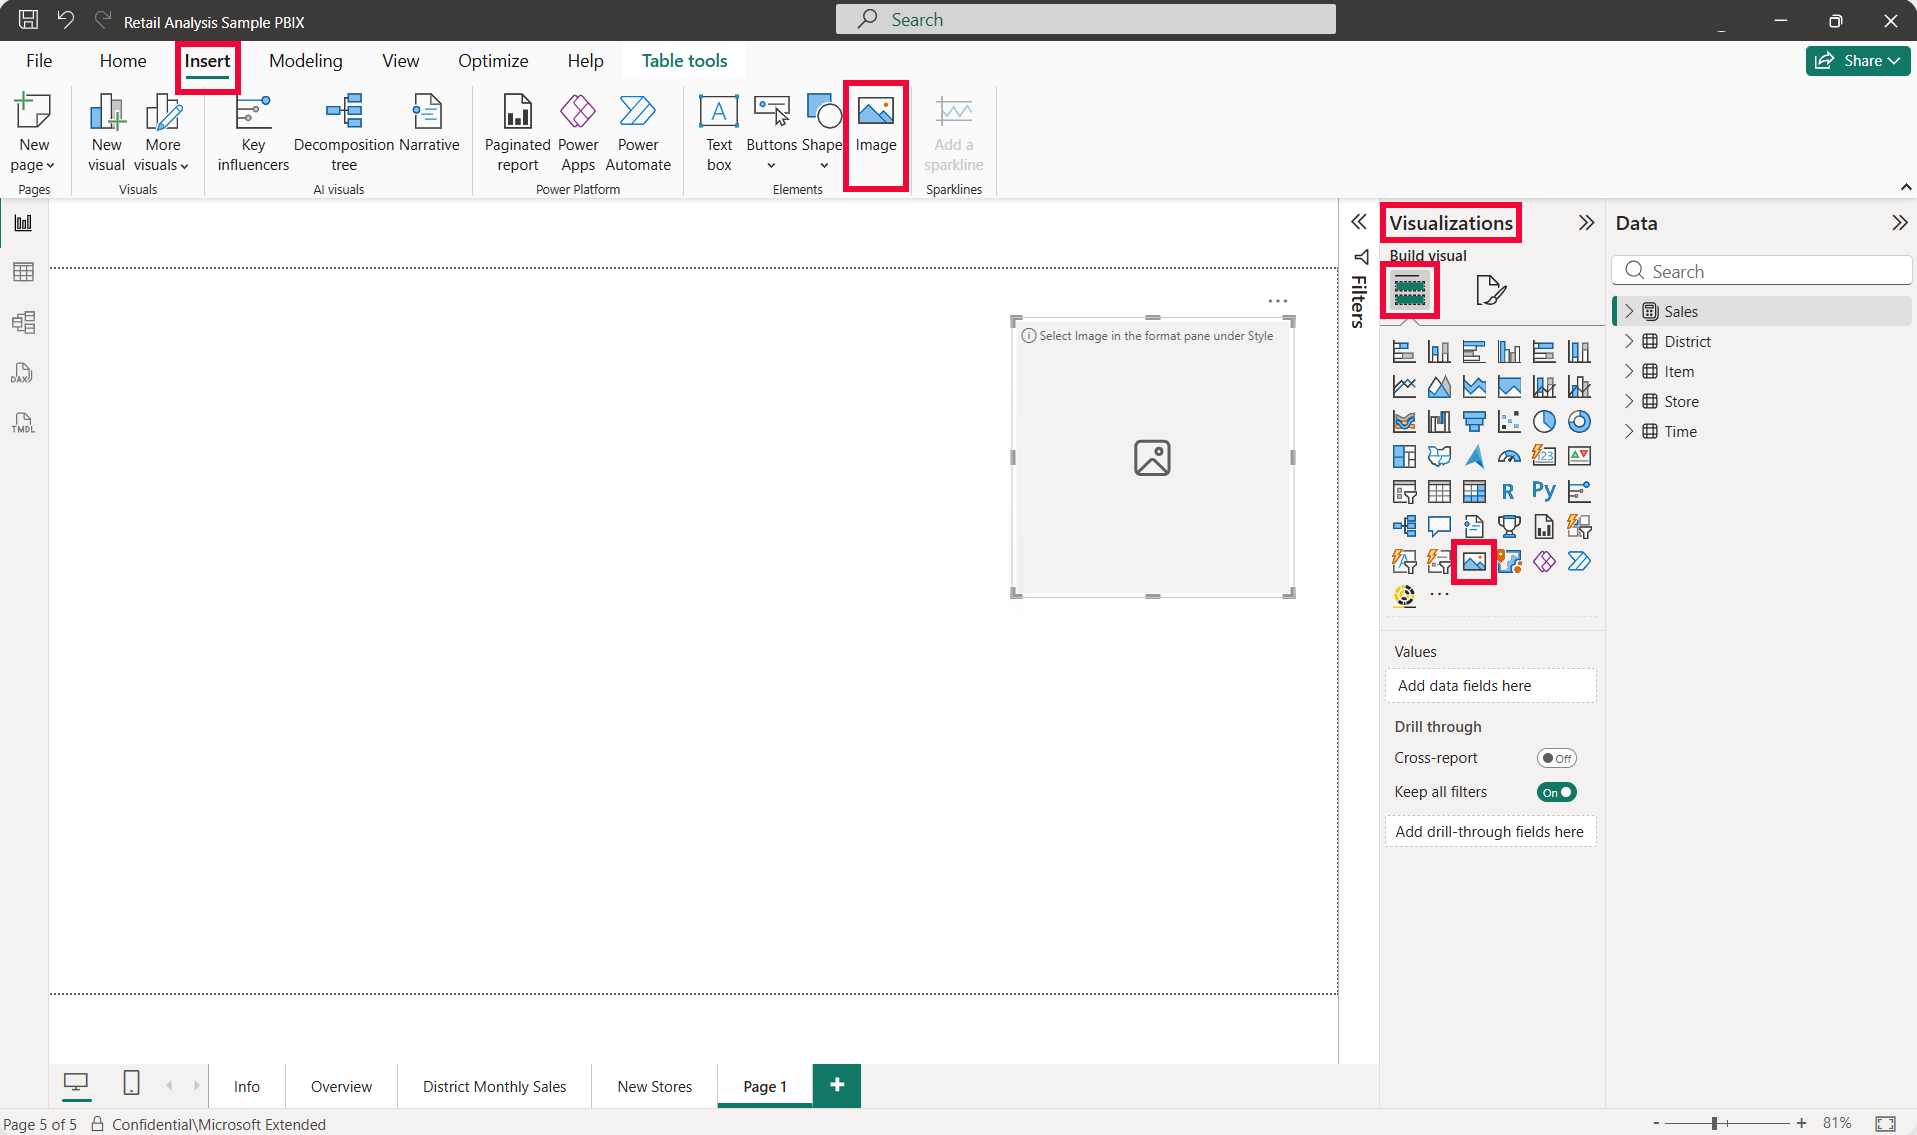Insert a Key influencers visual
Viewport: 1917px width, 1135px height.
coord(253,134)
